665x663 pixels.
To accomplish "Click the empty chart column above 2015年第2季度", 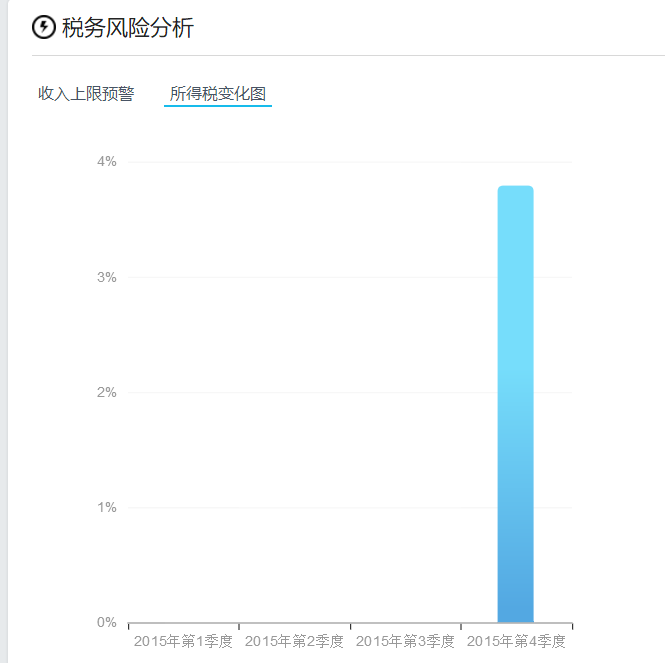I will pyautogui.click(x=295, y=400).
